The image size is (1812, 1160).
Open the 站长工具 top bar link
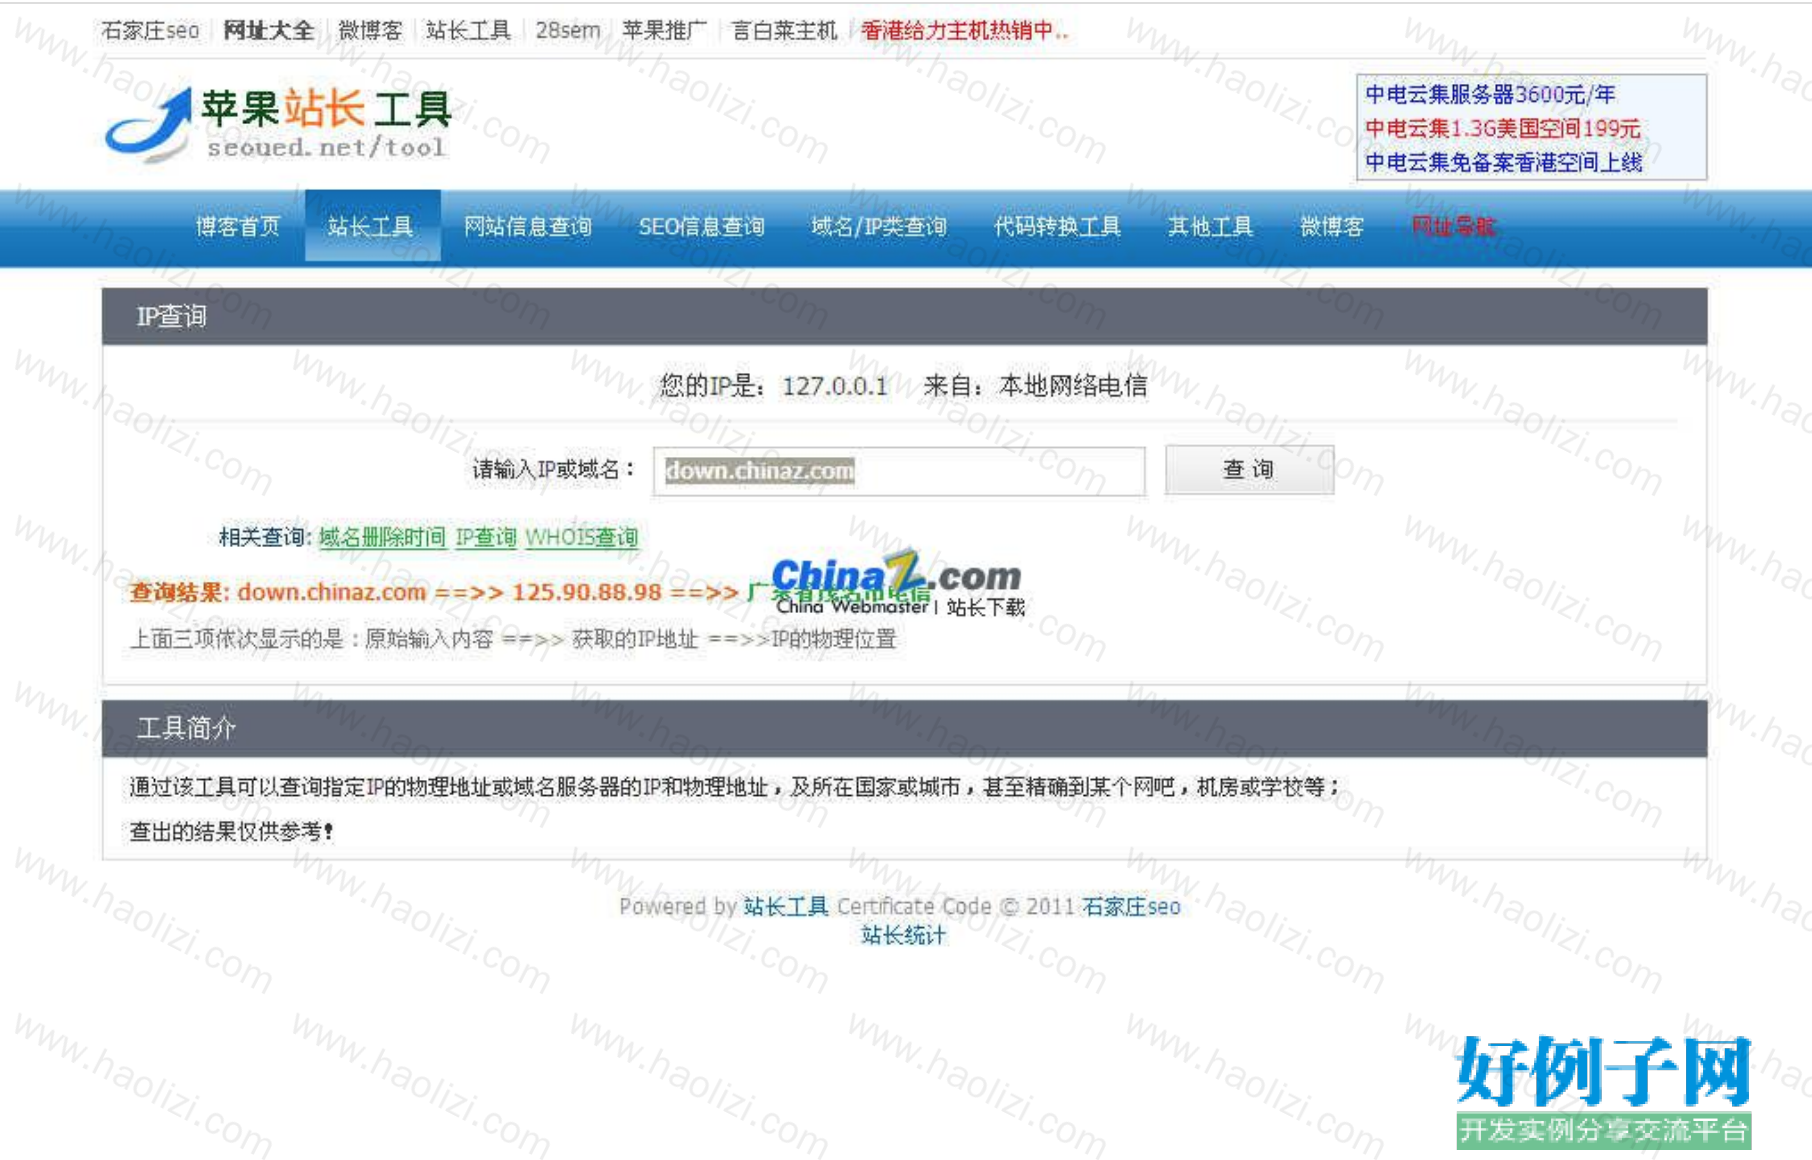468,31
